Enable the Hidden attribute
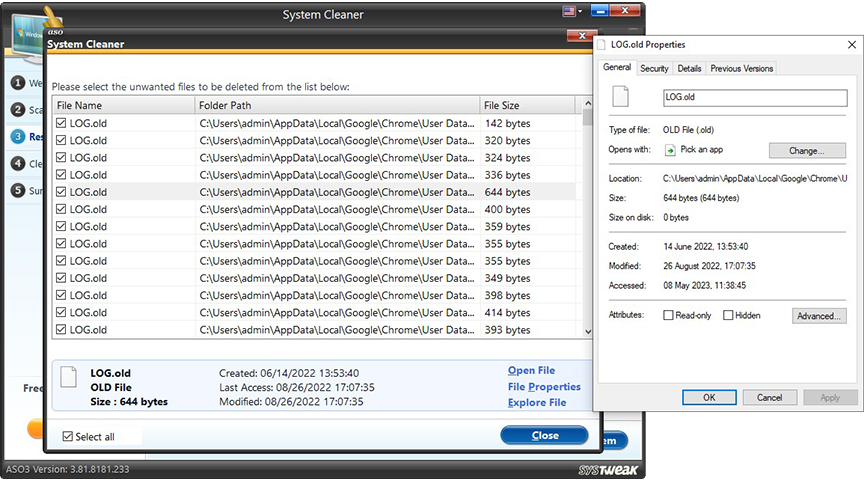 coord(728,315)
